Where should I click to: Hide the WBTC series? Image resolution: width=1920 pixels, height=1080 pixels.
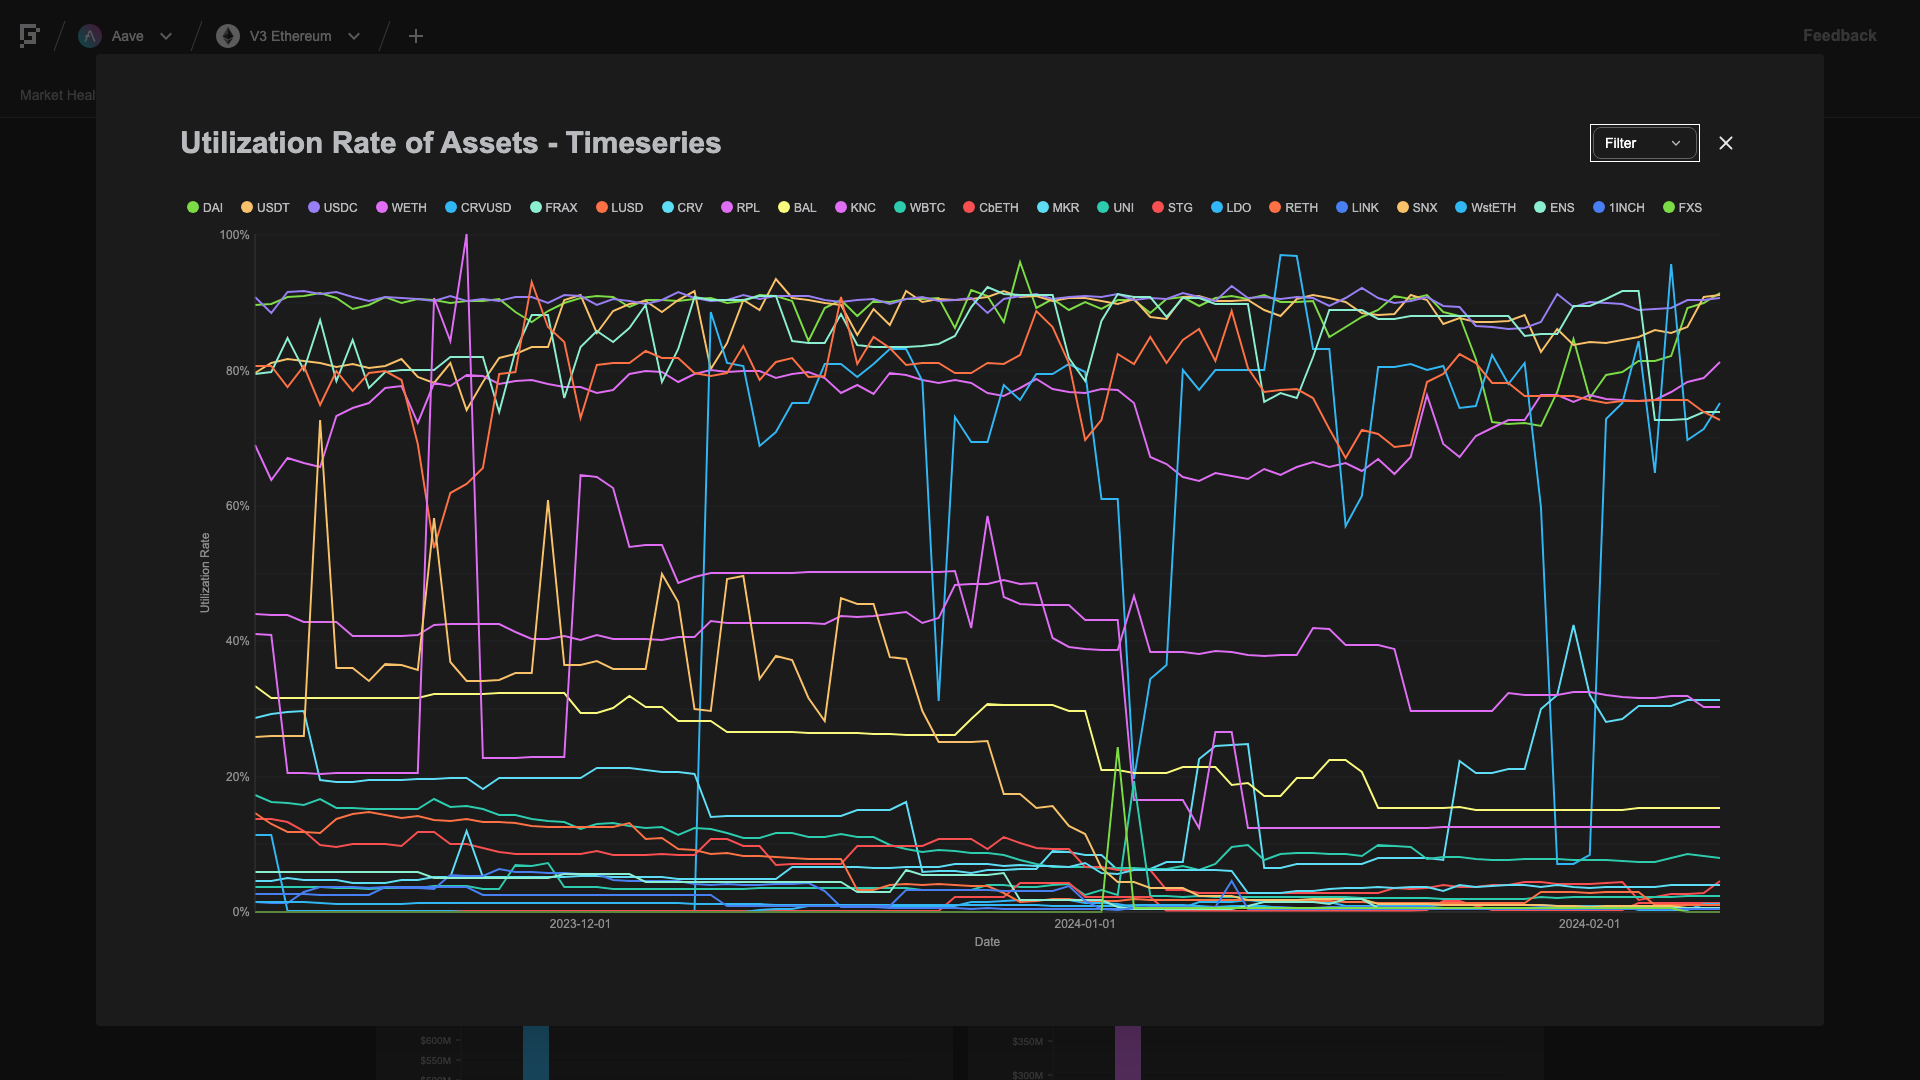[x=920, y=208]
